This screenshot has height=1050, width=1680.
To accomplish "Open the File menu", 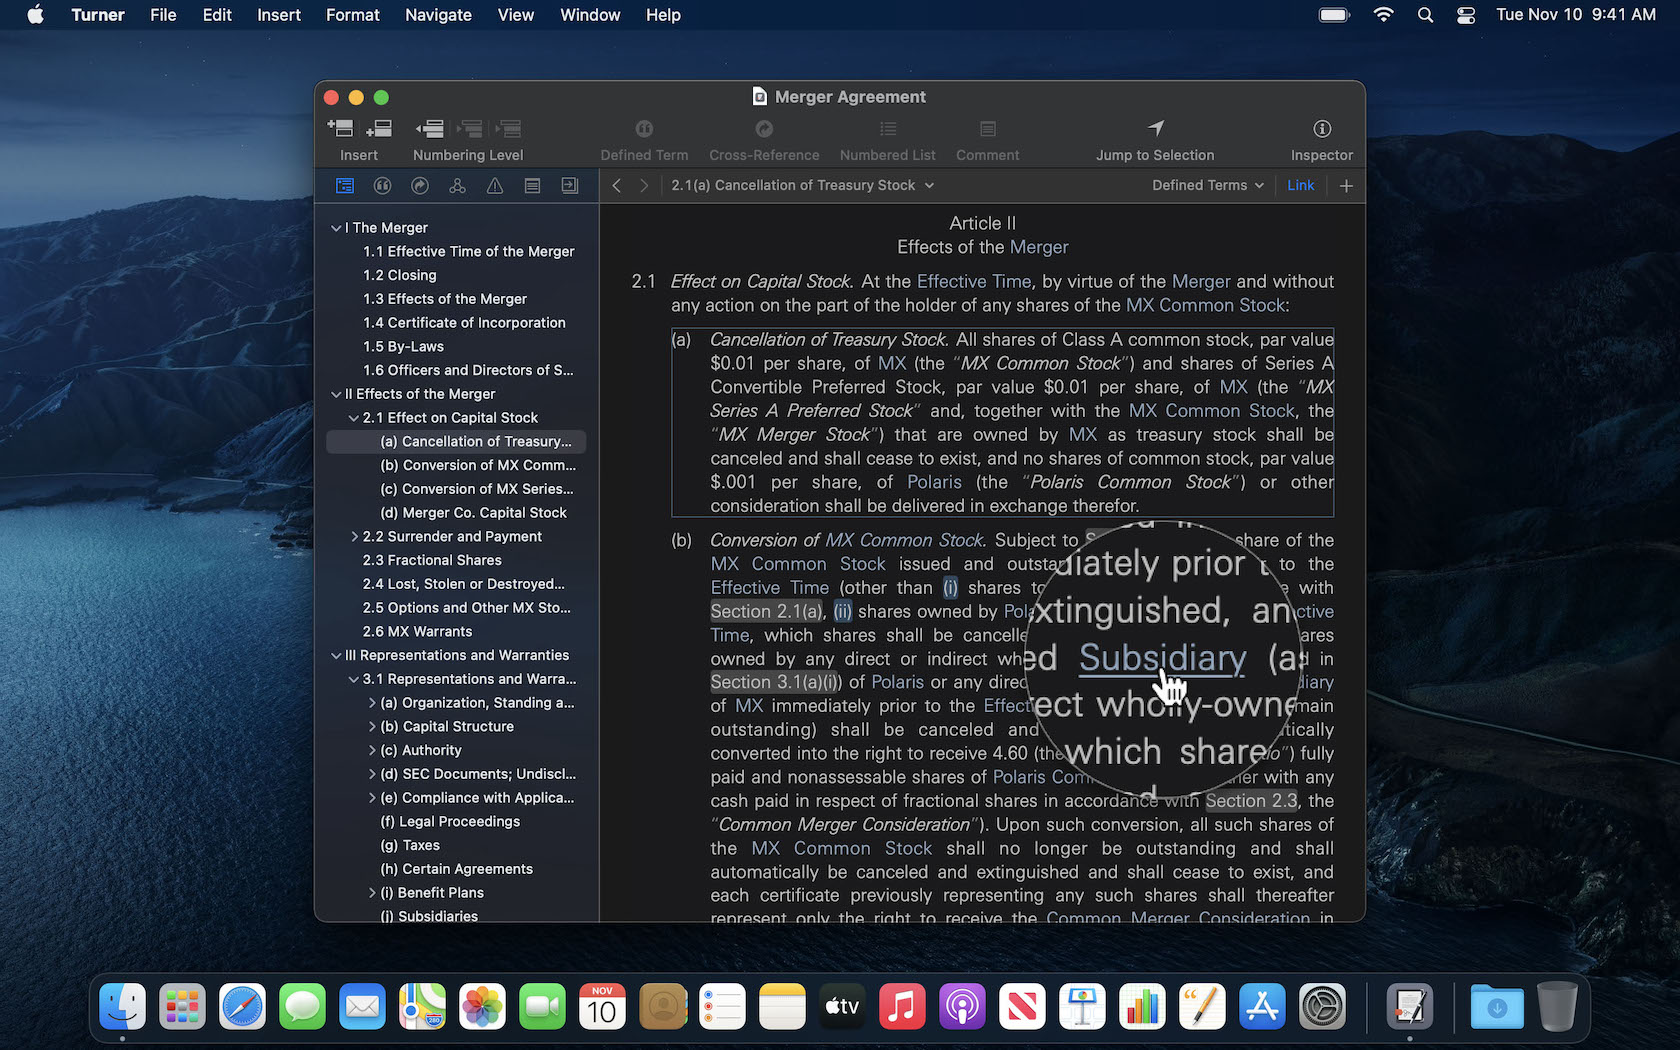I will point(163,15).
